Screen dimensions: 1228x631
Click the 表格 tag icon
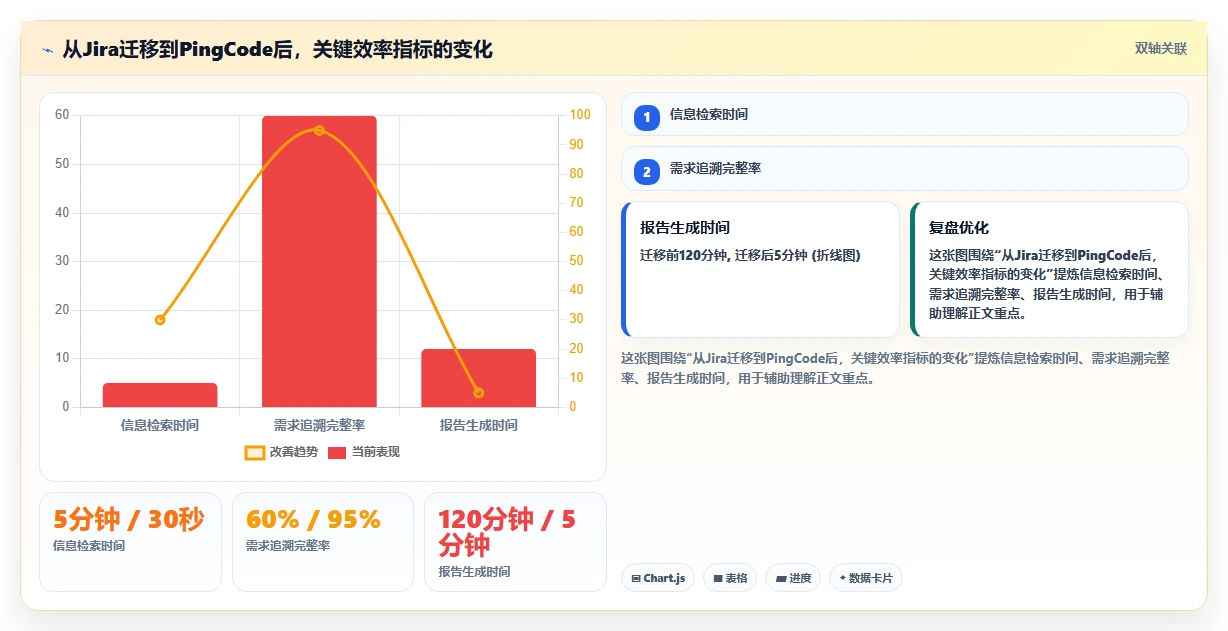coord(717,579)
